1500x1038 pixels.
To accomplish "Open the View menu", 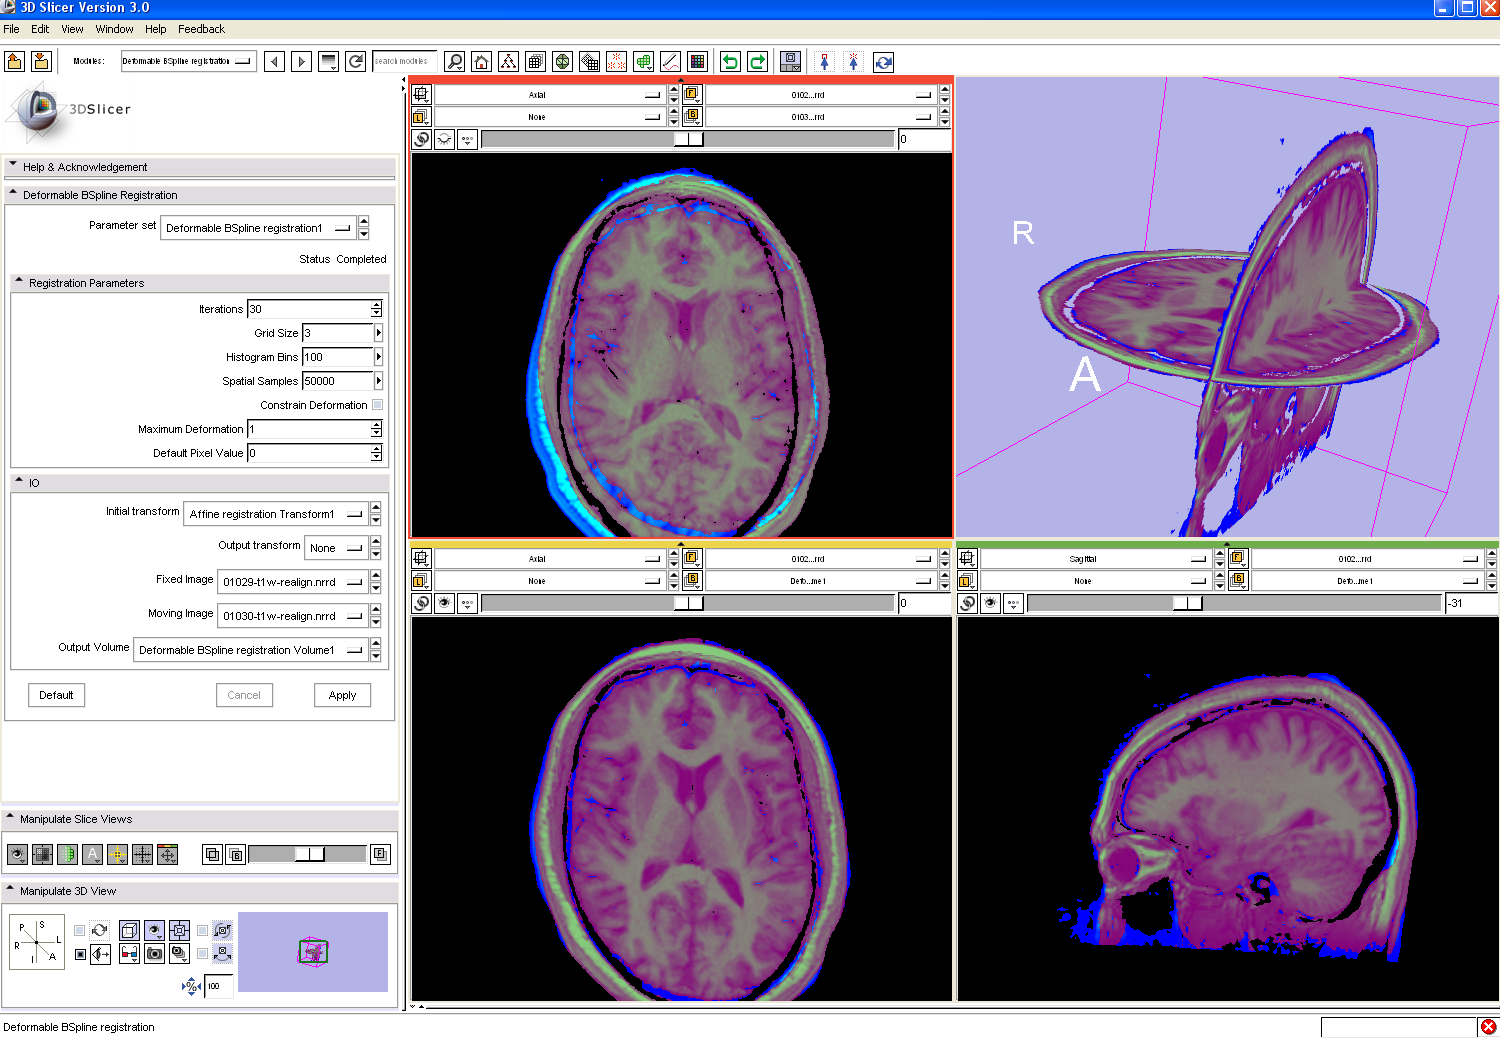I will (72, 29).
